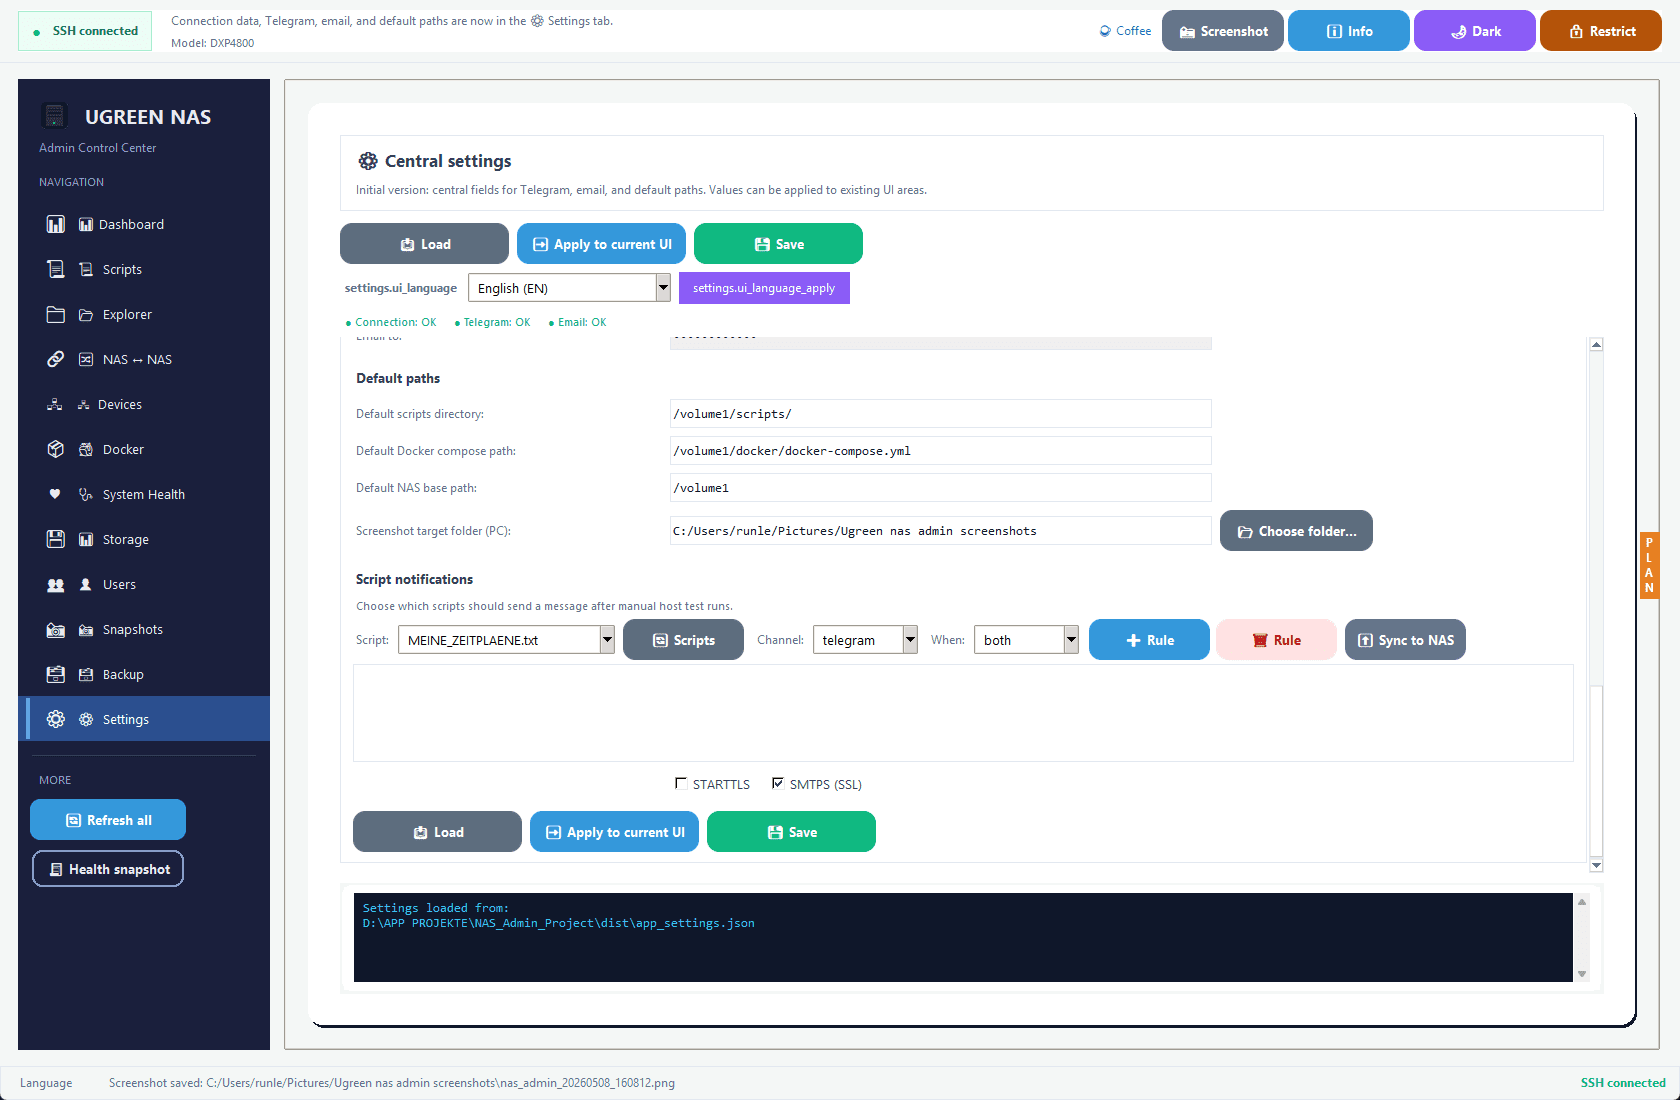Open NAS ↔ NAS page

tap(144, 359)
